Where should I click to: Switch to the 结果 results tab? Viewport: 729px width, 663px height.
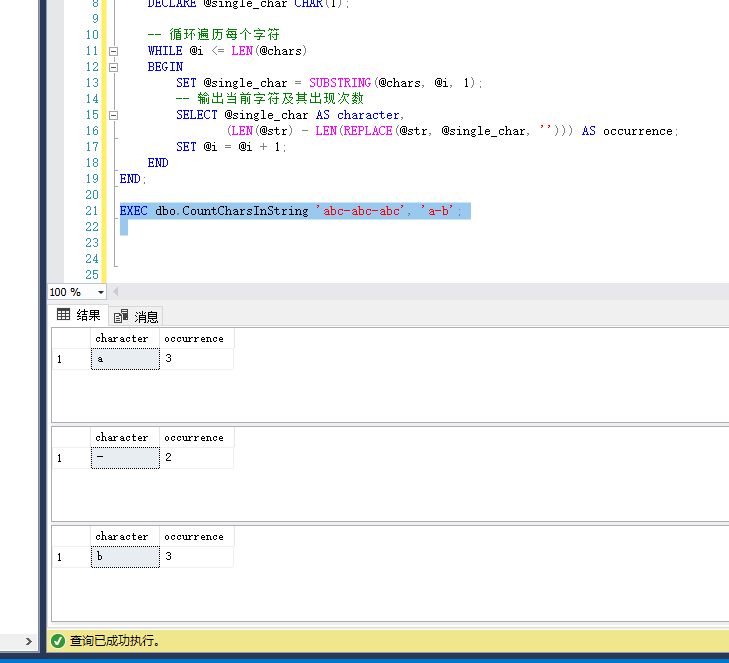point(79,316)
